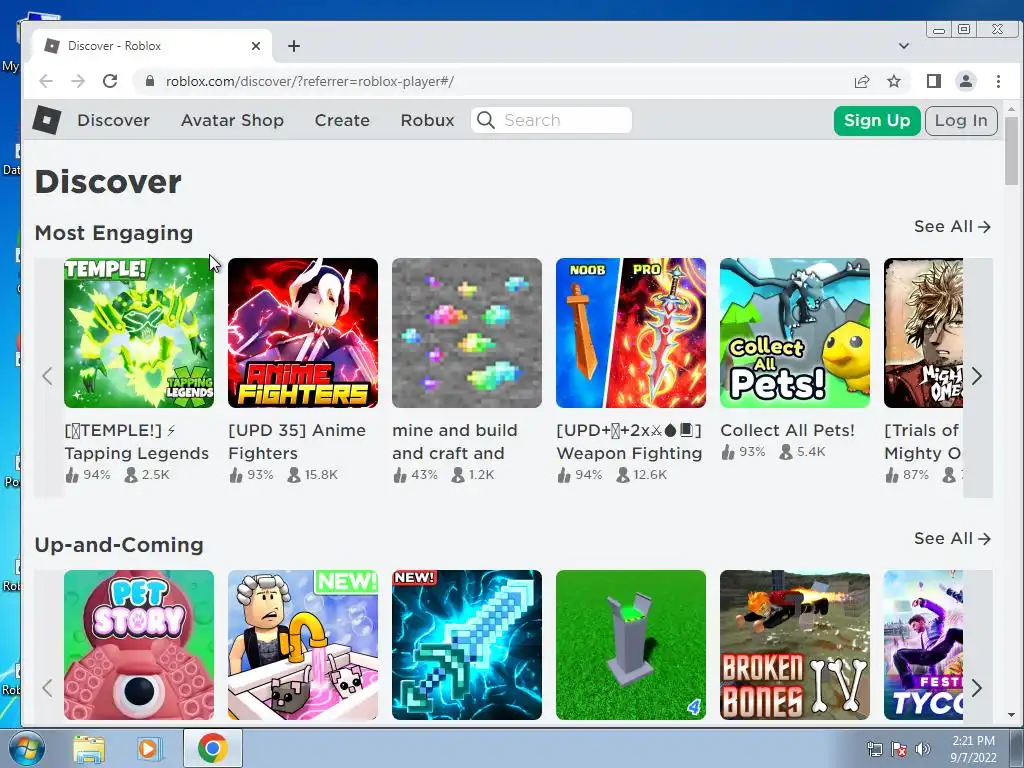Click the scrollbar up arrow

pyautogui.click(x=1012, y=110)
